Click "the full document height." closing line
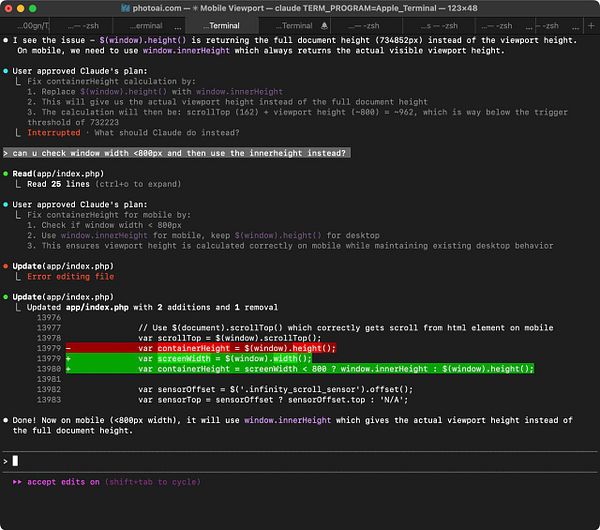Viewport: 600px width, 530px height. [73, 431]
